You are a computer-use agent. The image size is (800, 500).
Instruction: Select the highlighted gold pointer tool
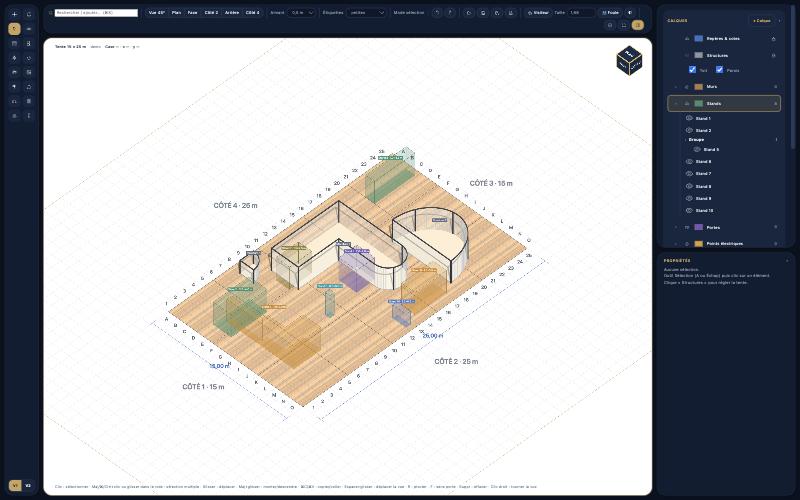14,29
